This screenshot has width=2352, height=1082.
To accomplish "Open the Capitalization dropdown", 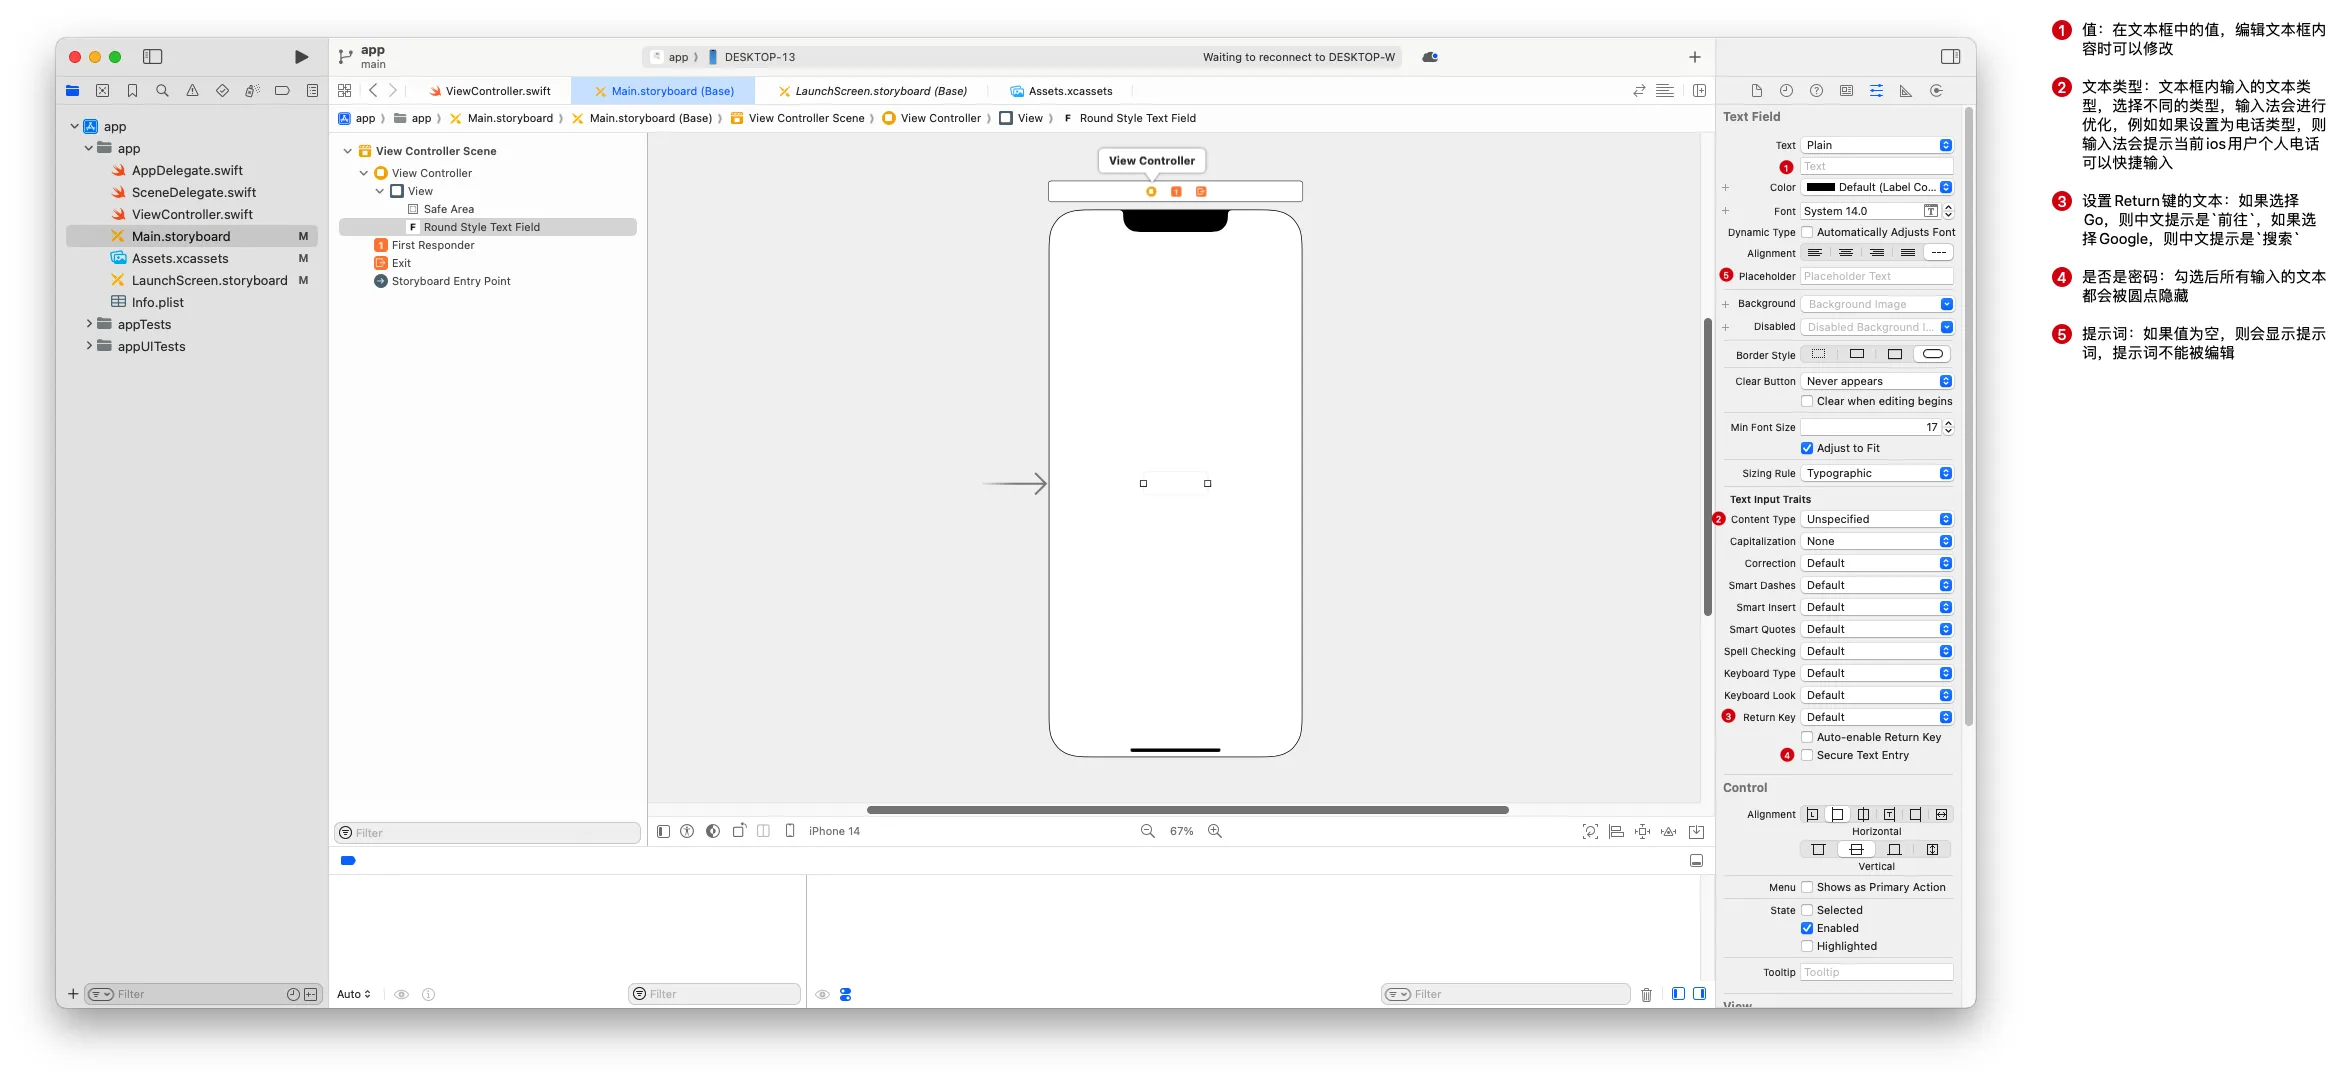I will 1877,541.
